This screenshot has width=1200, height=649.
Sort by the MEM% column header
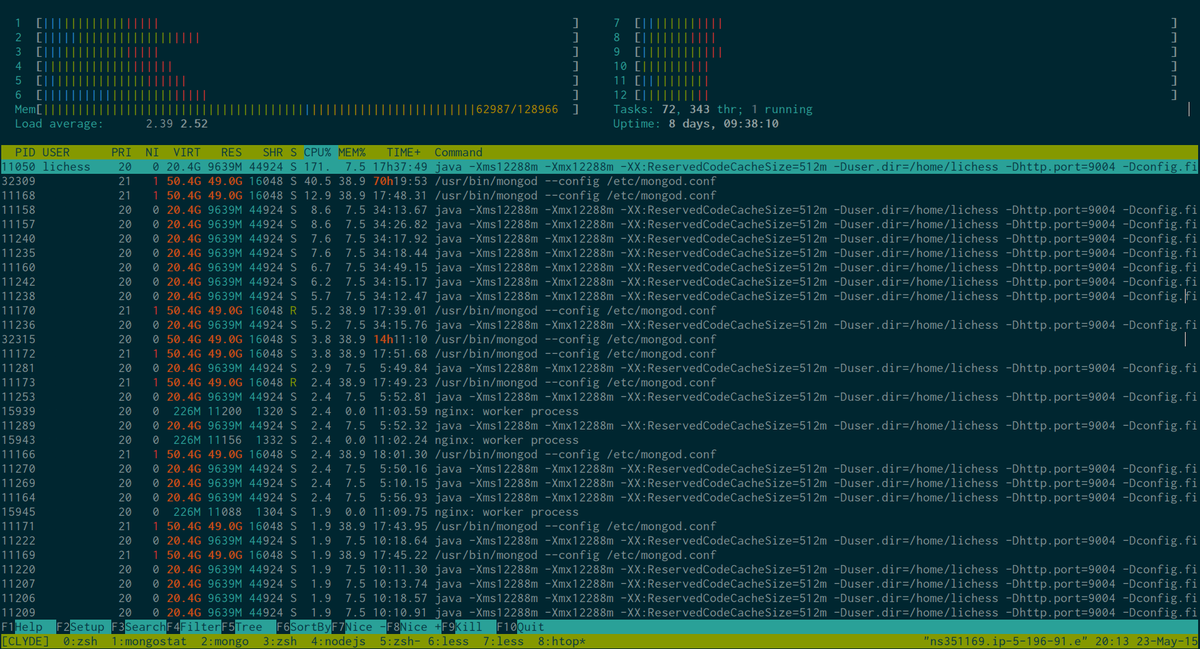(352, 152)
